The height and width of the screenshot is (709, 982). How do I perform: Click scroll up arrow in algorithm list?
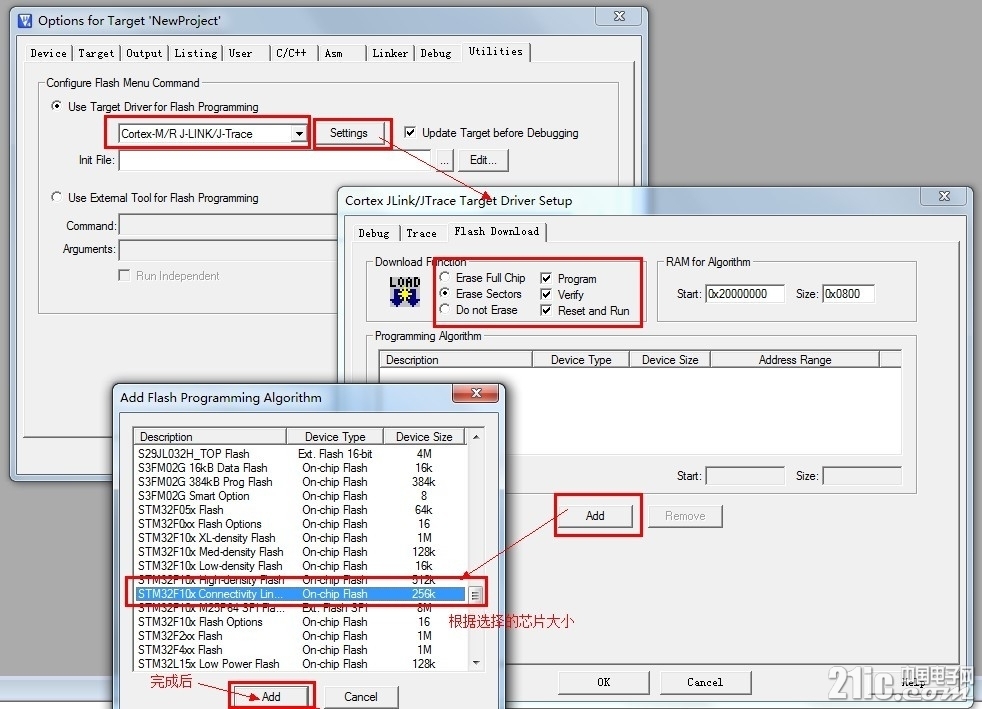click(476, 437)
